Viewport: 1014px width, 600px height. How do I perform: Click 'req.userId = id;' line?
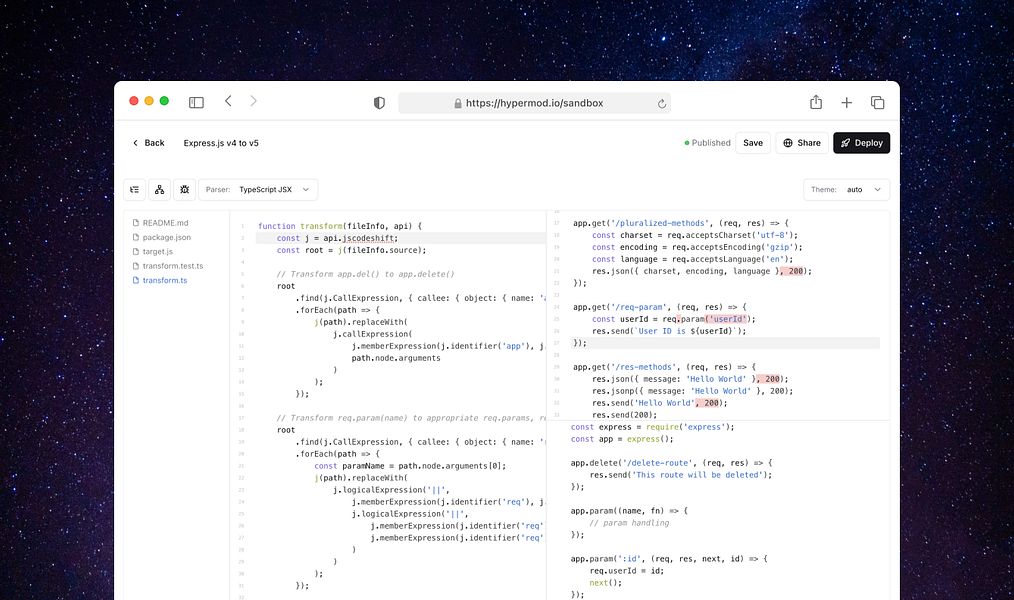click(627, 571)
